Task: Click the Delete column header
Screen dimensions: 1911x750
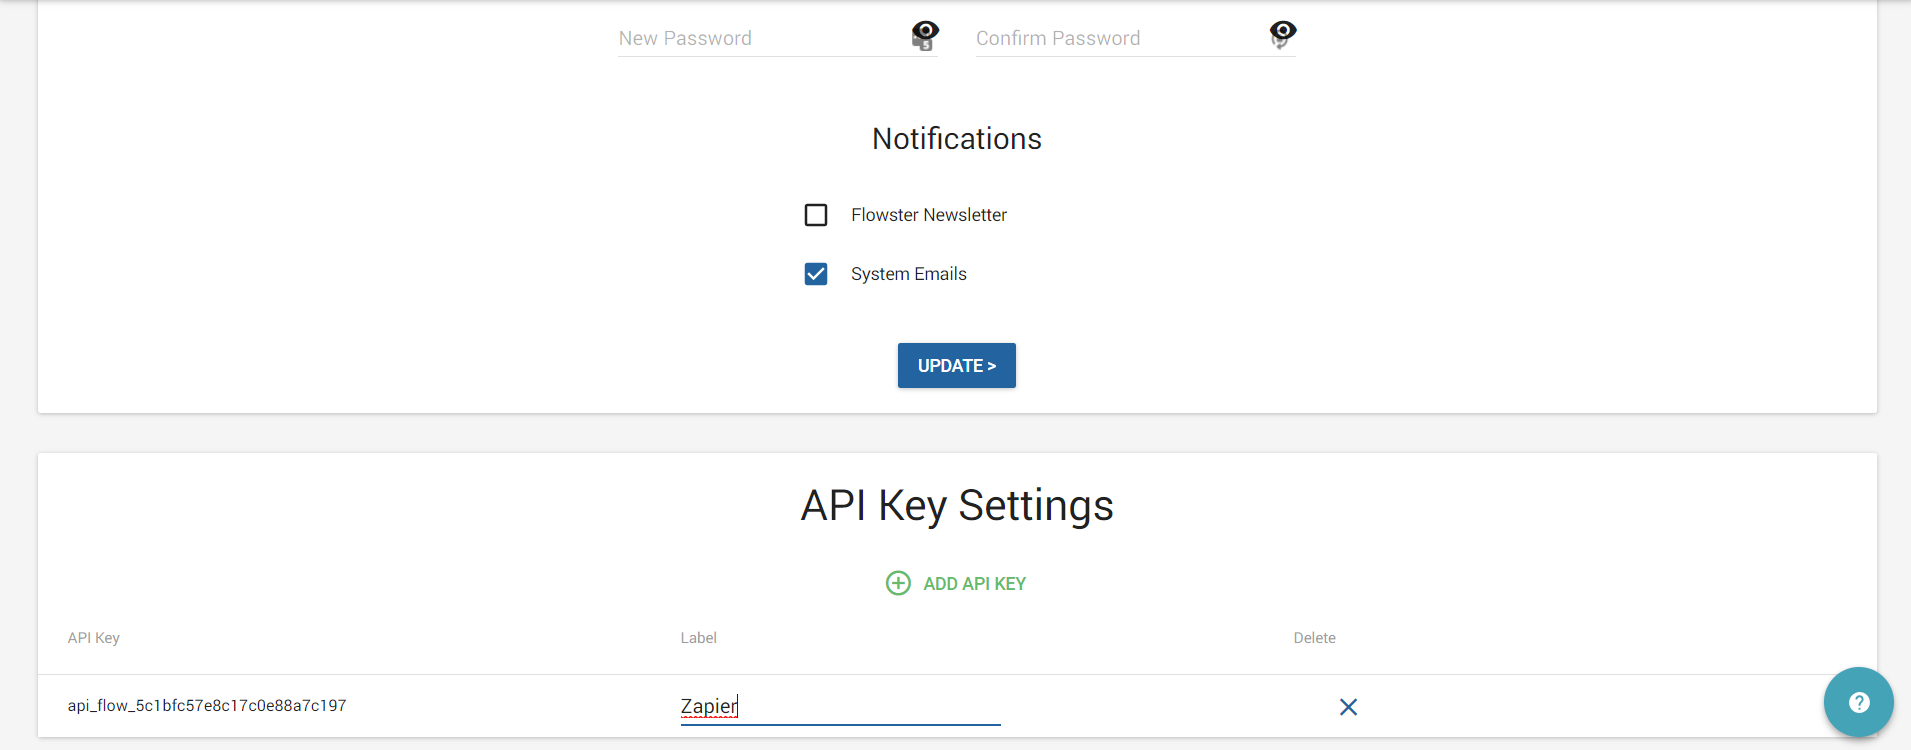Action: [1315, 638]
